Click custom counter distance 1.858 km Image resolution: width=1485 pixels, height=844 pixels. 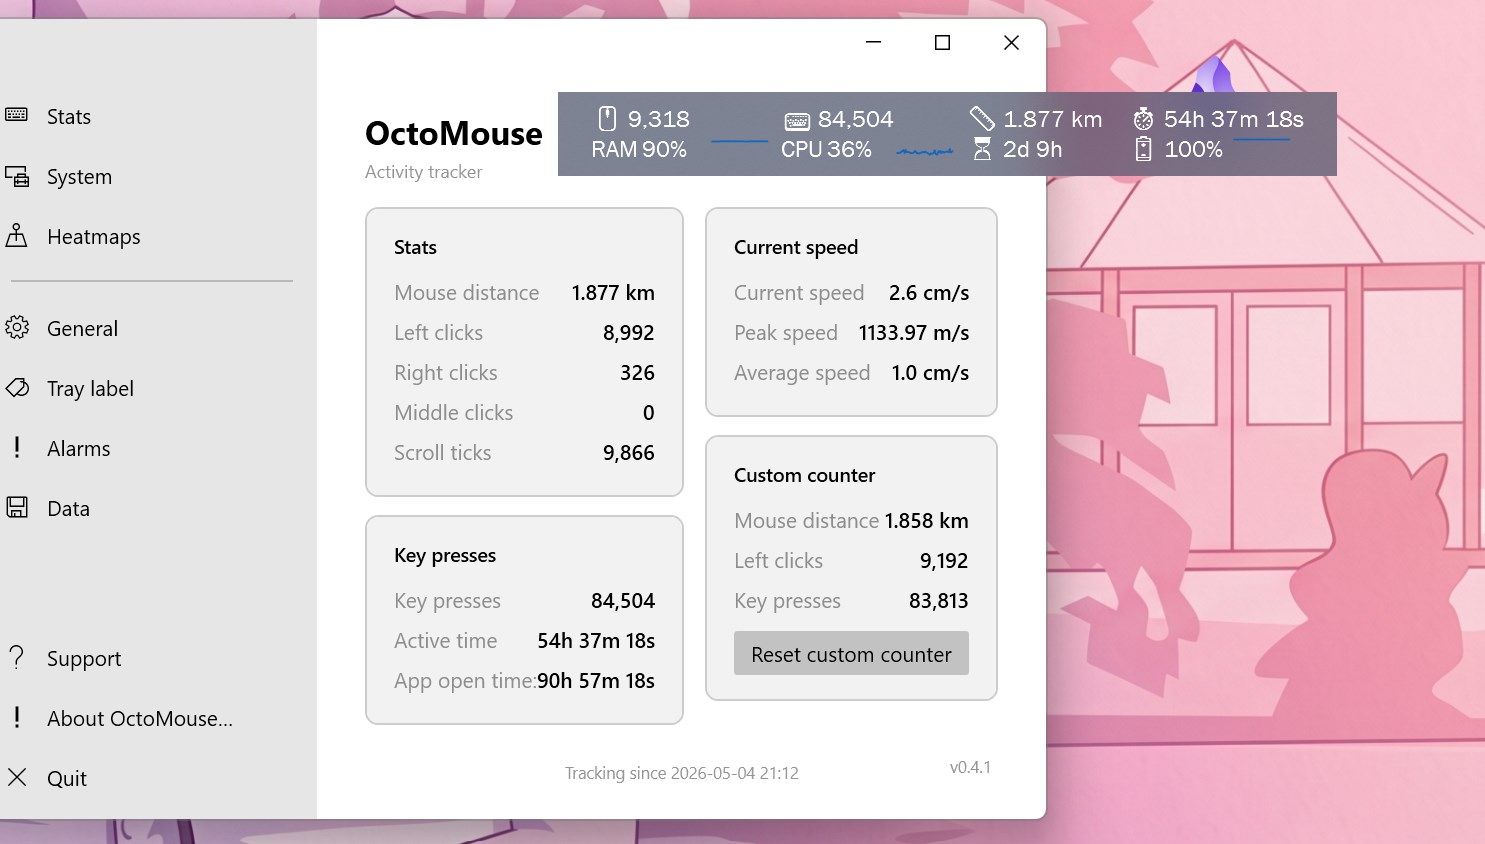point(927,521)
